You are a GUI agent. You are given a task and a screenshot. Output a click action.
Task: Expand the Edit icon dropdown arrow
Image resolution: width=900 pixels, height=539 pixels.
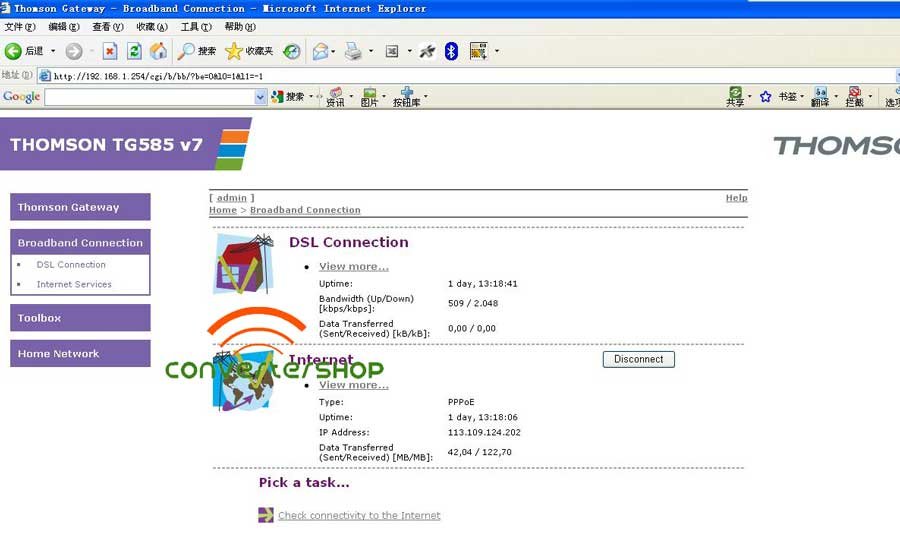(409, 51)
